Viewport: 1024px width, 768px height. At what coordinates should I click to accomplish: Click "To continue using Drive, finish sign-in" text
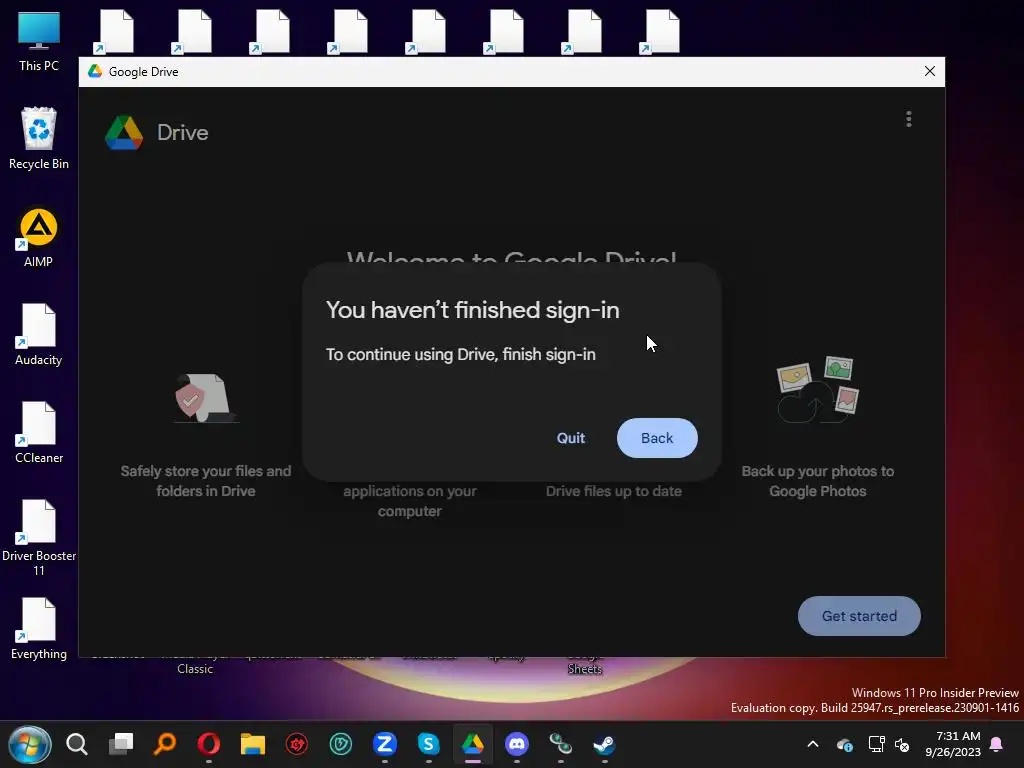(460, 355)
